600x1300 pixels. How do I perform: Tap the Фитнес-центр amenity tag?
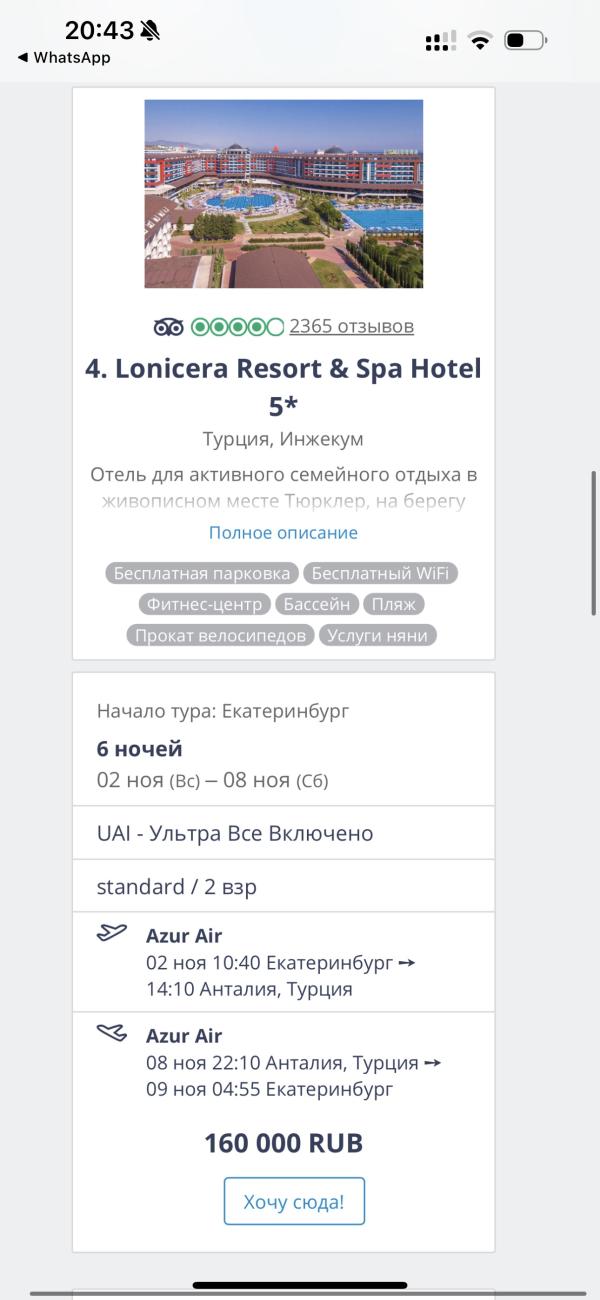click(x=204, y=604)
